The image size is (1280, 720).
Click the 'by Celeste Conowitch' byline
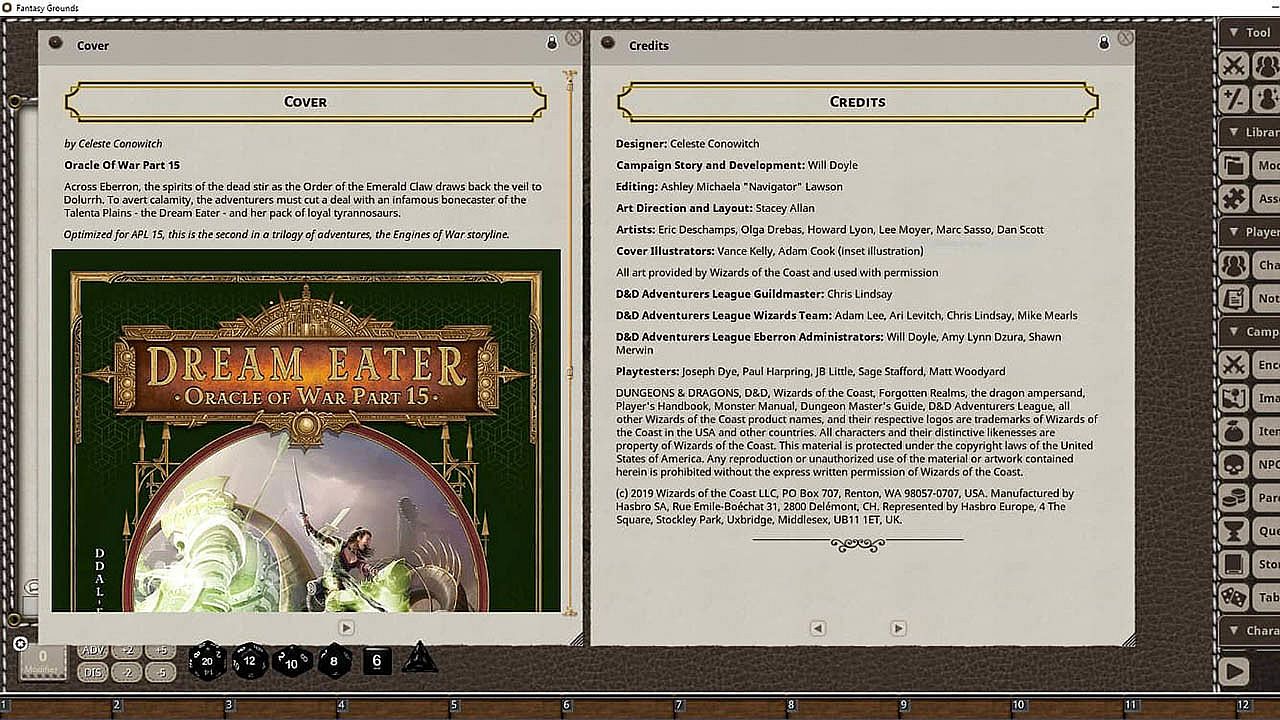pyautogui.click(x=113, y=144)
